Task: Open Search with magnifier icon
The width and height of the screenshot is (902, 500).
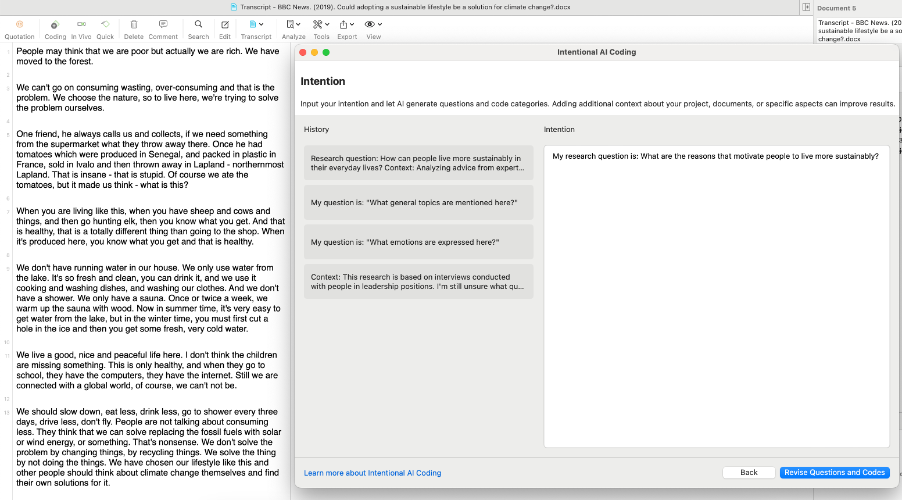Action: [x=199, y=24]
